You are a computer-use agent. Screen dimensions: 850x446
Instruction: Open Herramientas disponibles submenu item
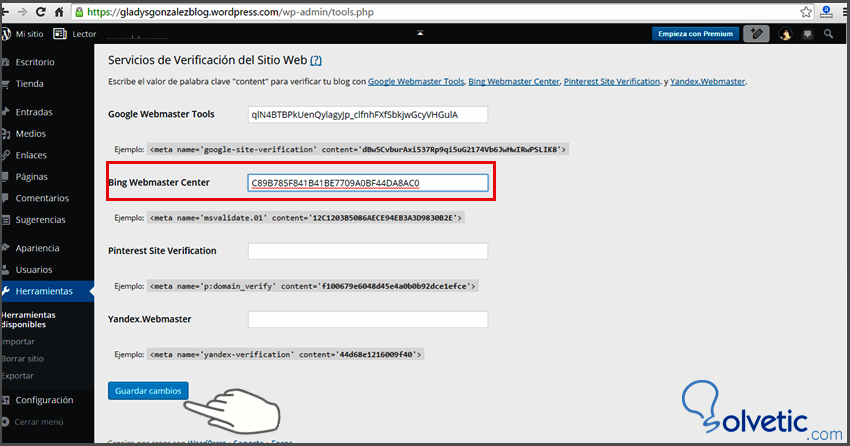tap(29, 319)
